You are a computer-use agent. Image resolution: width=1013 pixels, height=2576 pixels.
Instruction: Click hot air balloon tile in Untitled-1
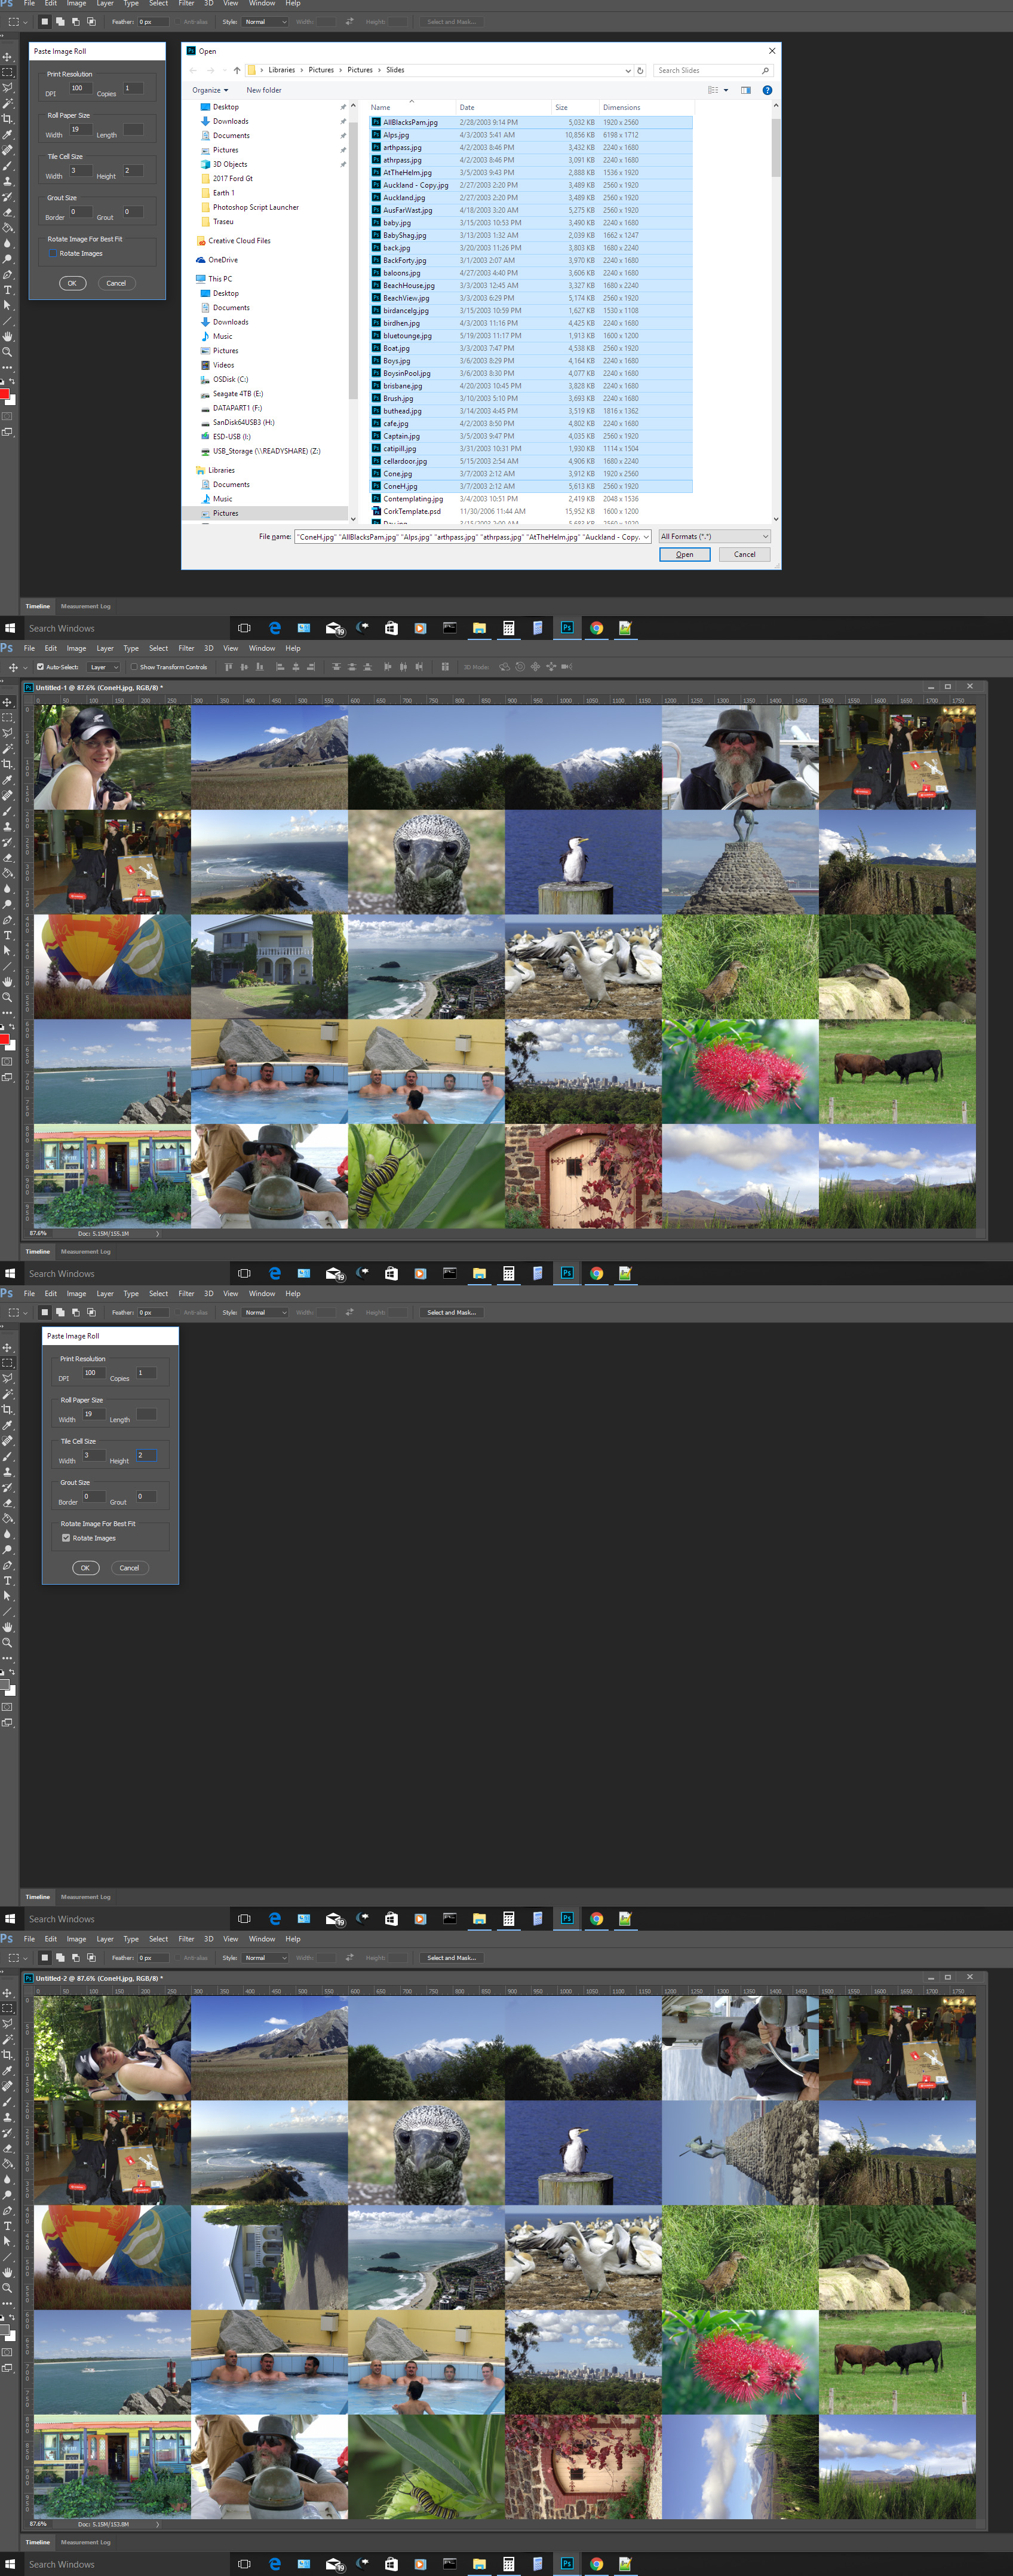[x=112, y=966]
